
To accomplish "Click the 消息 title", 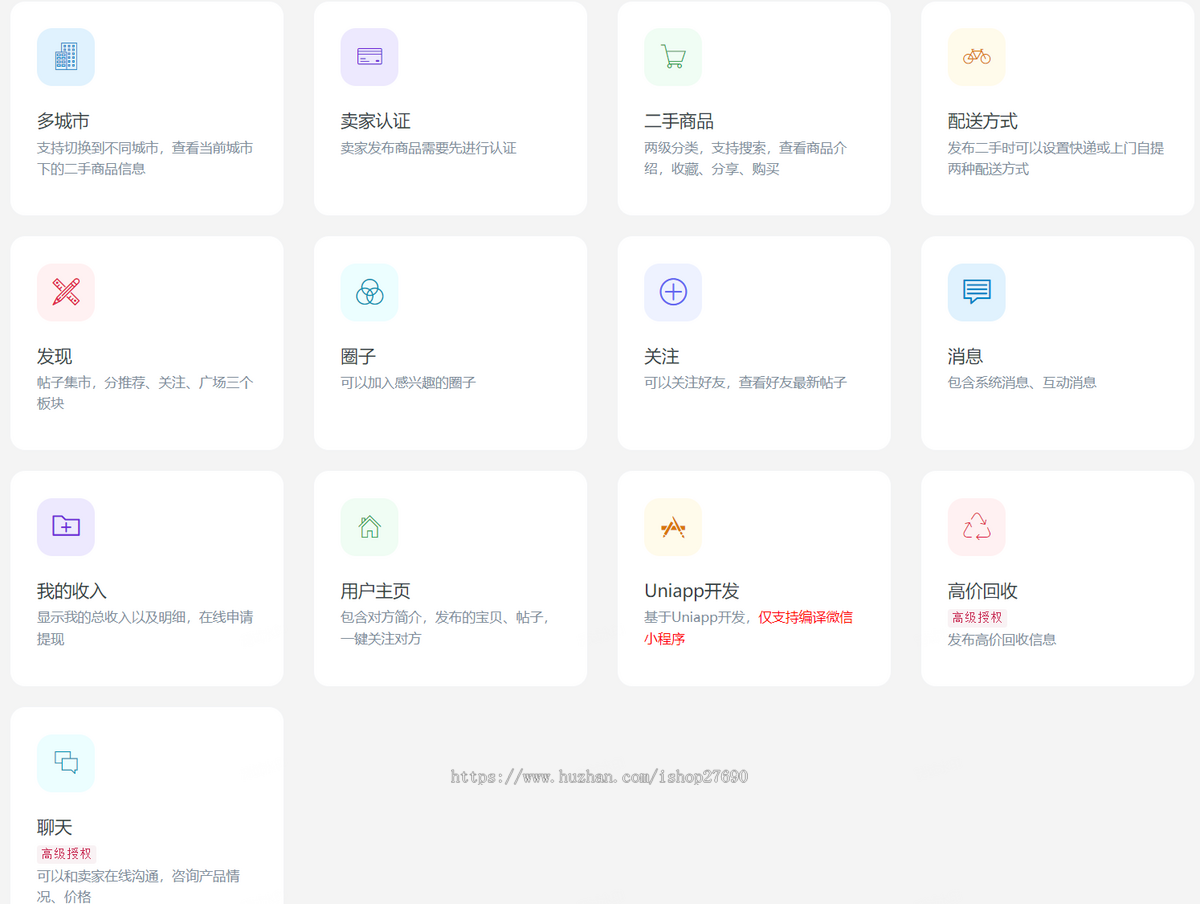I will click(965, 356).
